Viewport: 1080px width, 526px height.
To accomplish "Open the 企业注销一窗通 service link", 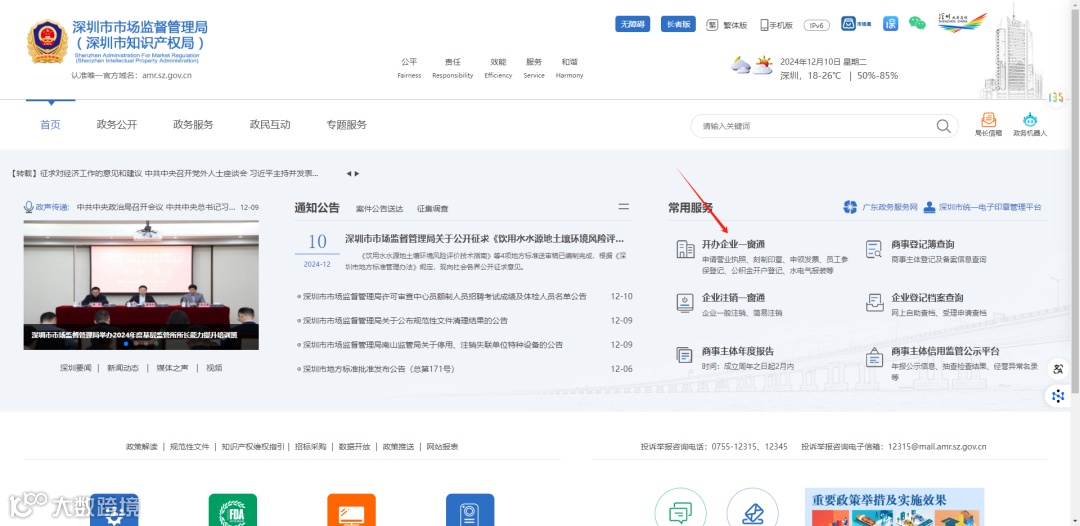I will click(x=734, y=298).
